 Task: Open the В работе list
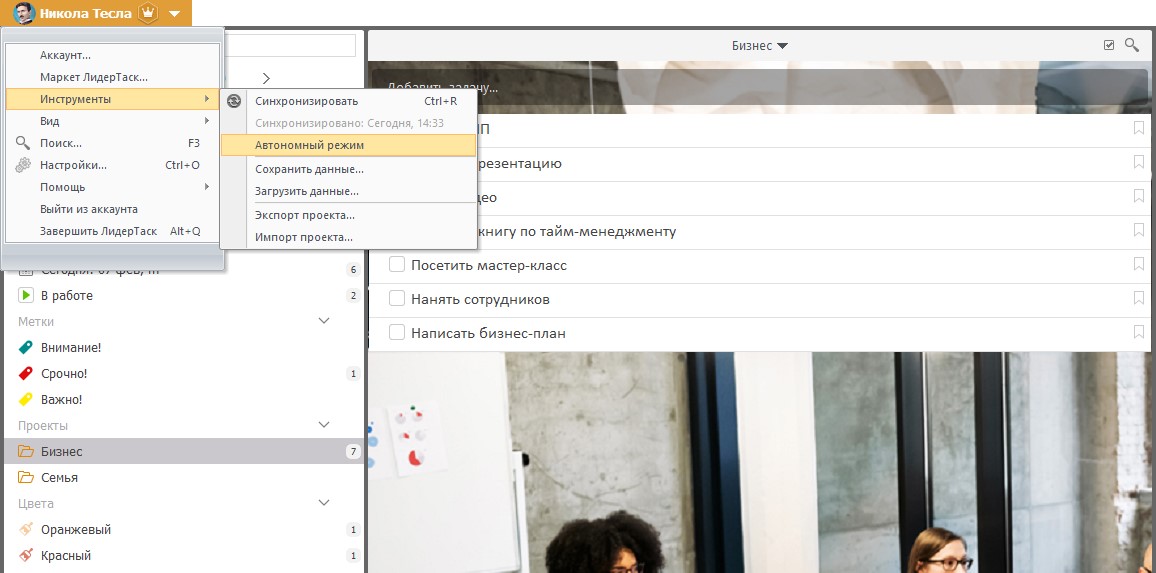[183, 296]
